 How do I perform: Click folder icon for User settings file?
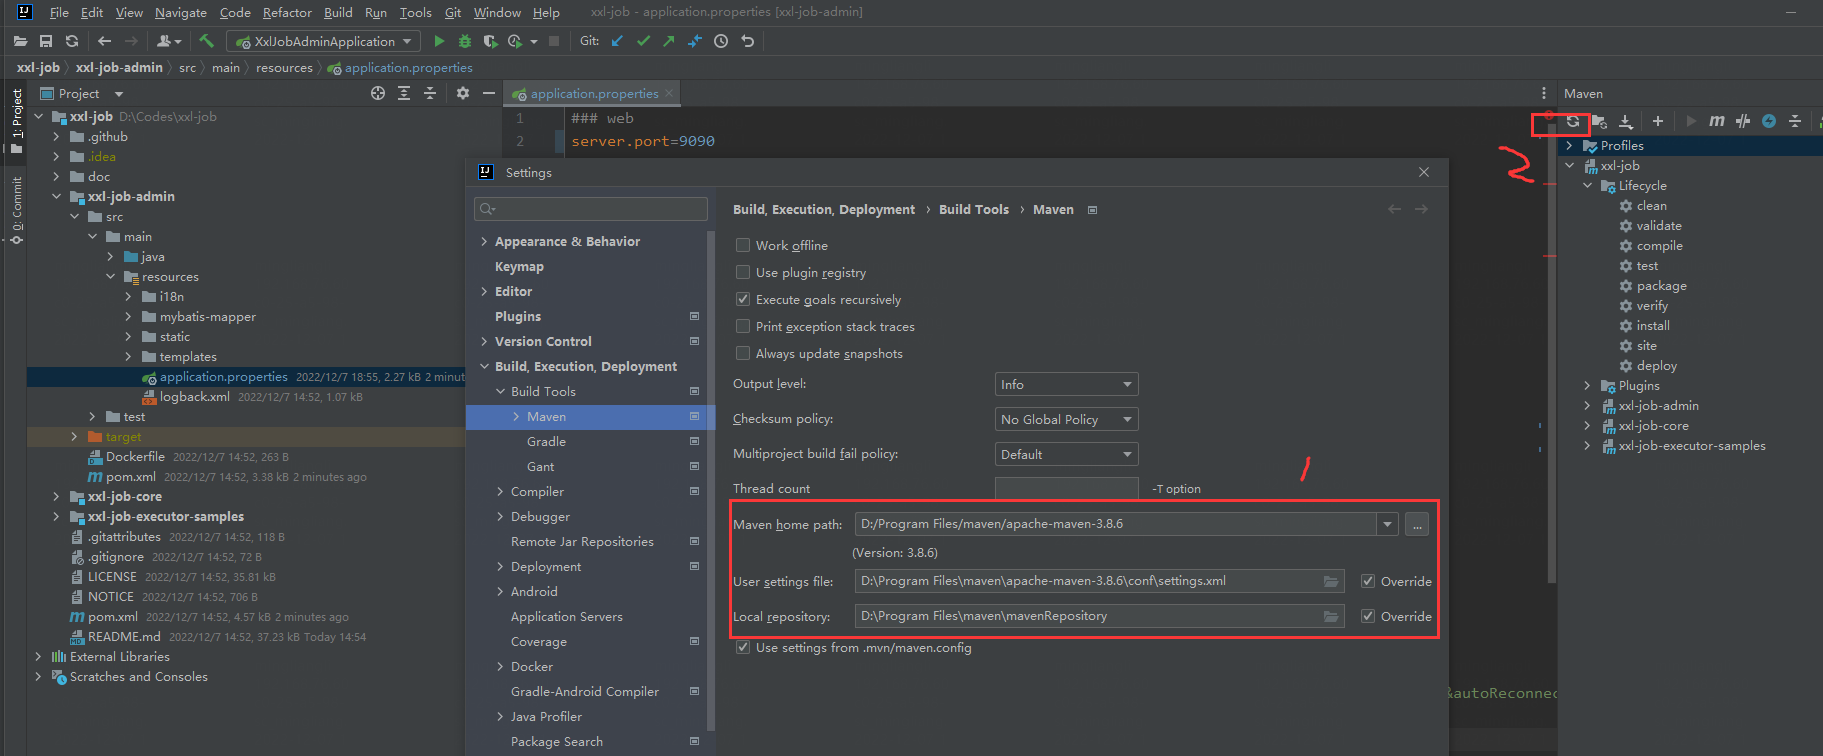[x=1331, y=581]
